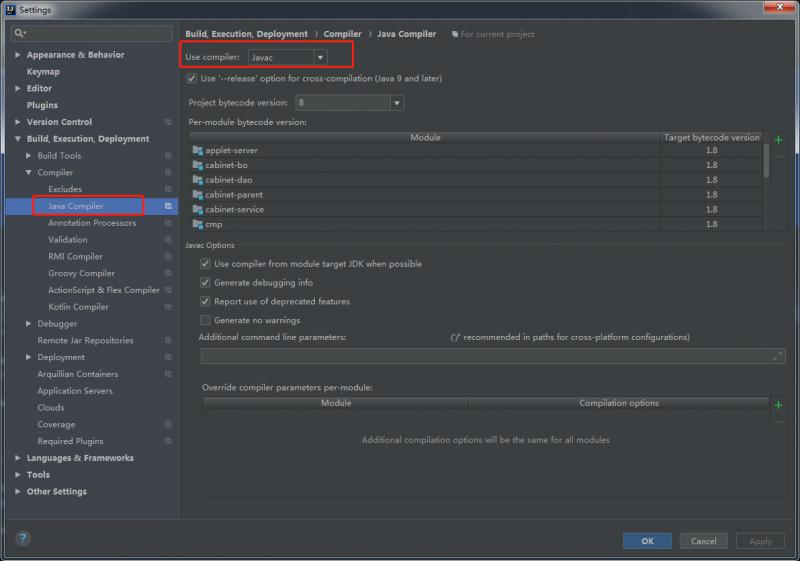
Task: Open Groovy Compiler settings page
Action: pos(81,273)
